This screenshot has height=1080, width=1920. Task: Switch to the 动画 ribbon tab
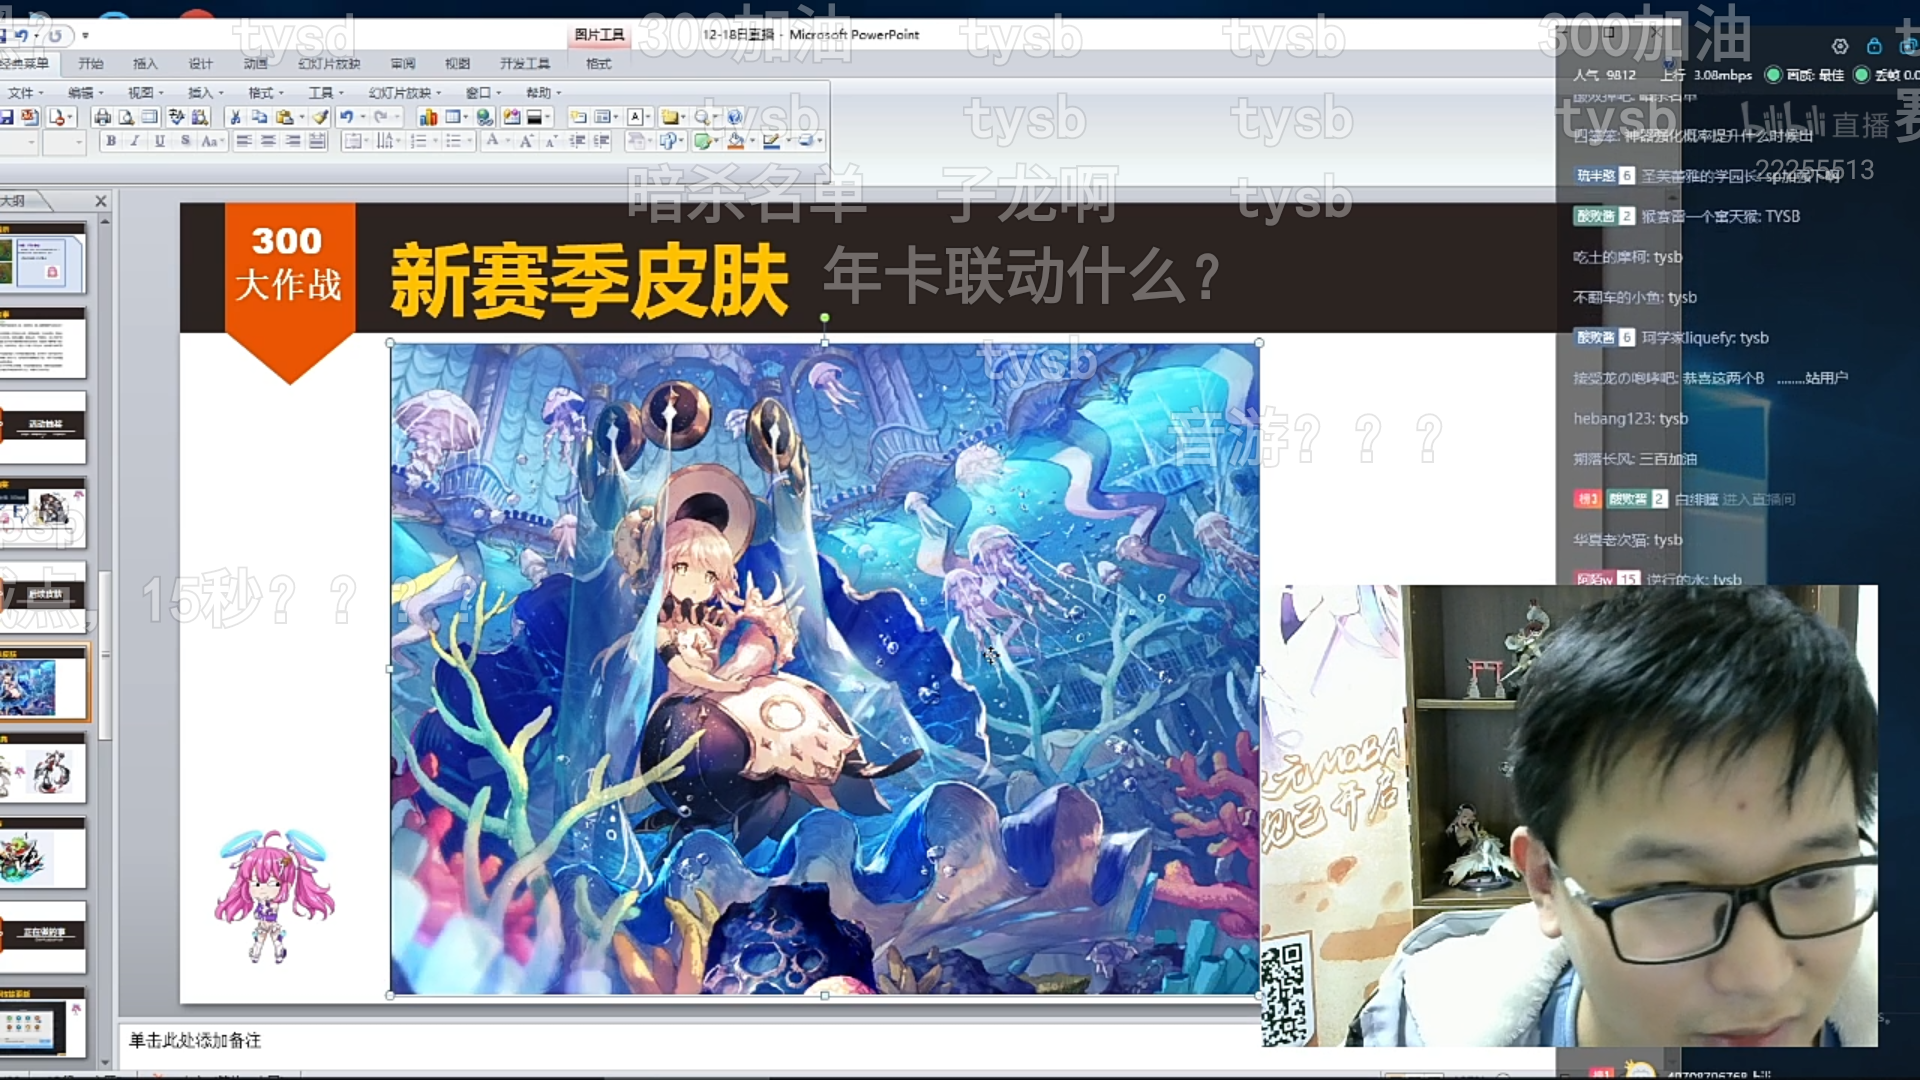coord(256,64)
